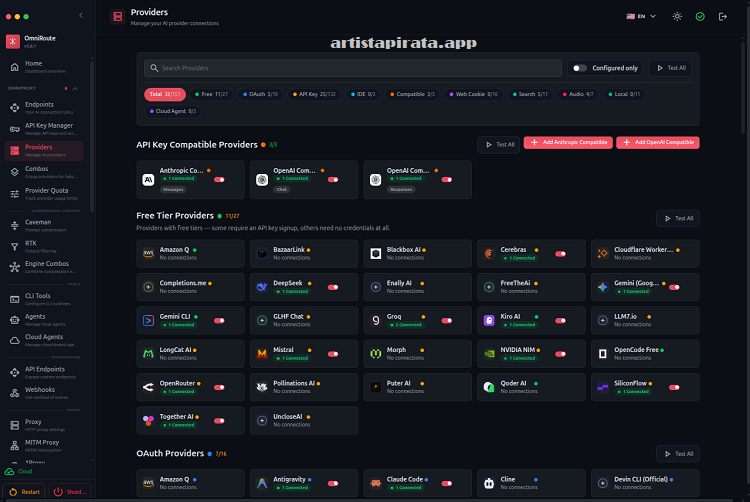The height and width of the screenshot is (502, 750).
Task: Filter by Total 32/151 providers
Action: pyautogui.click(x=165, y=94)
